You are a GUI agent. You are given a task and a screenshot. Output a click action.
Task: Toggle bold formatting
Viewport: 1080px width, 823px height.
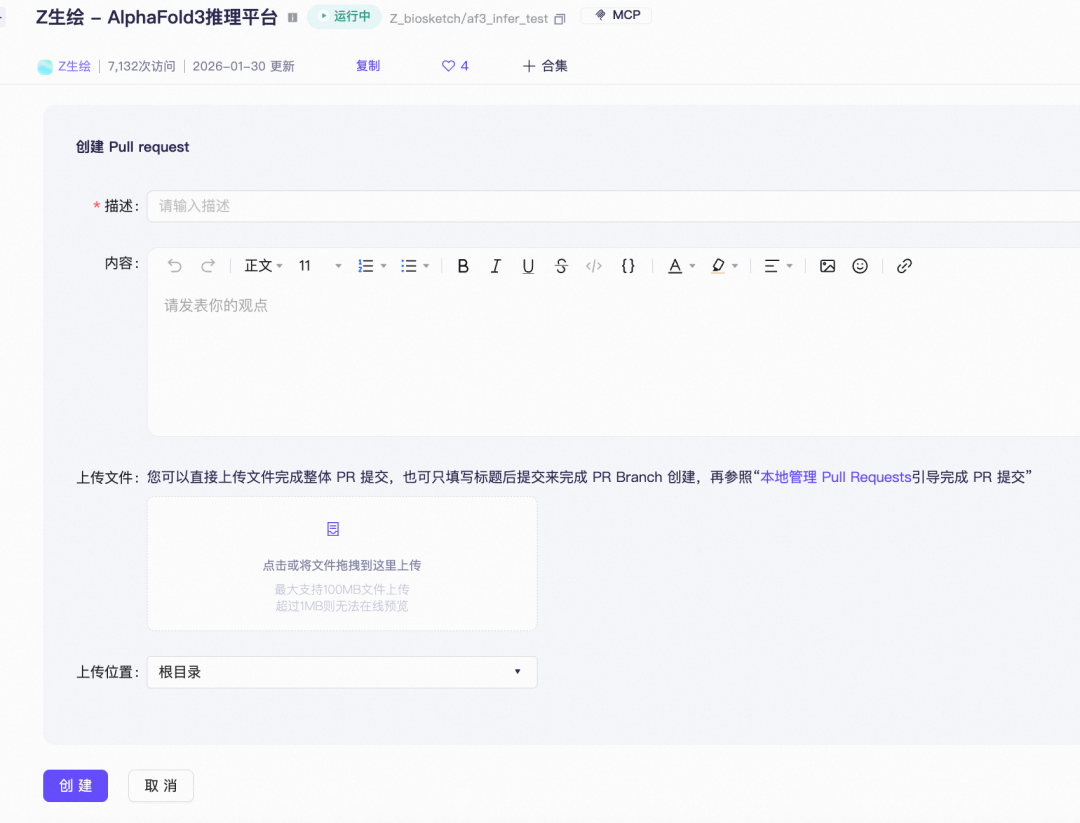463,266
